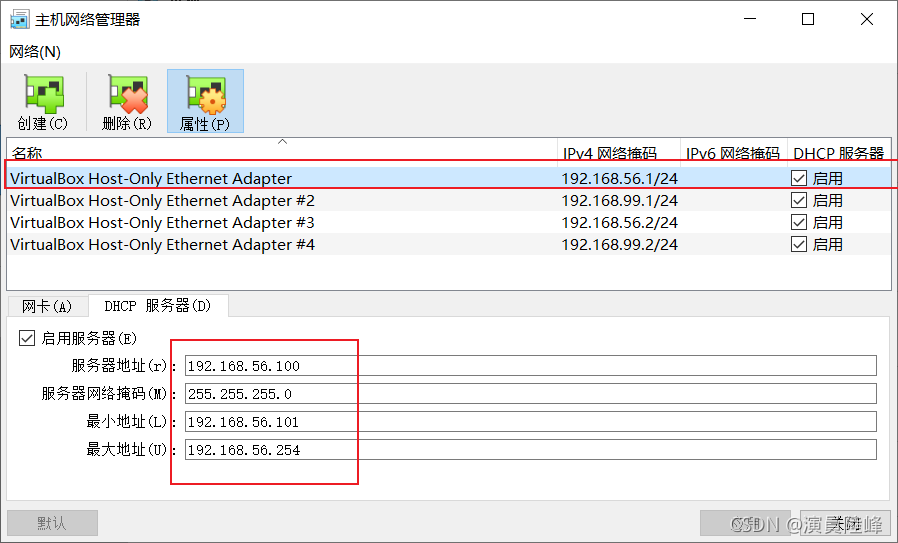Toggle 启用服务器(E) checkbox
Image resolution: width=898 pixels, height=543 pixels.
27,338
